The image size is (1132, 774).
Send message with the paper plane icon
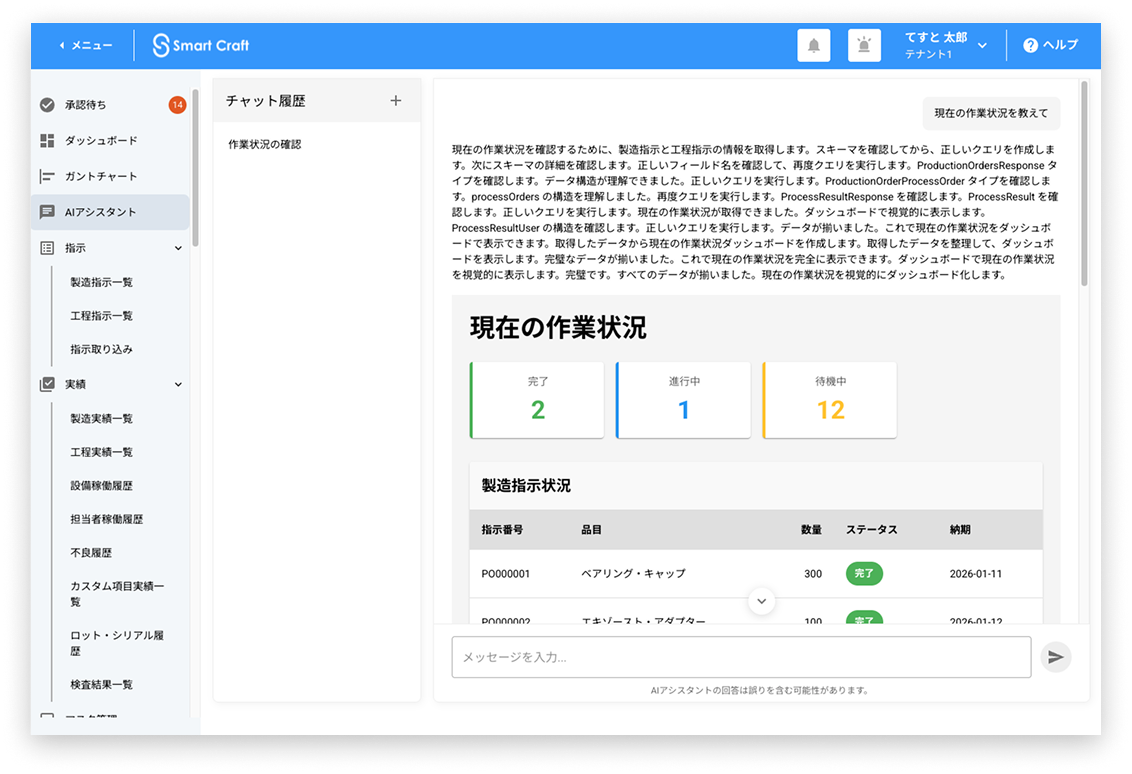pos(1056,656)
